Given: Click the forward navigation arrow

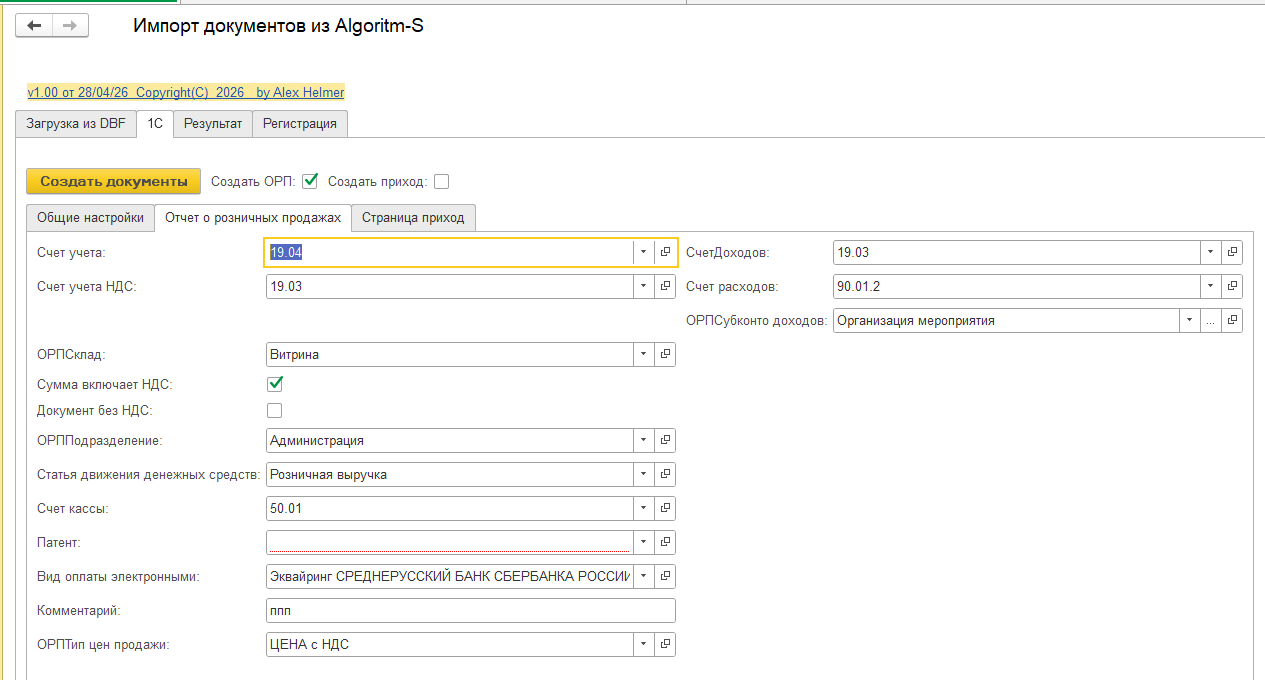Looking at the screenshot, I should coord(70,26).
